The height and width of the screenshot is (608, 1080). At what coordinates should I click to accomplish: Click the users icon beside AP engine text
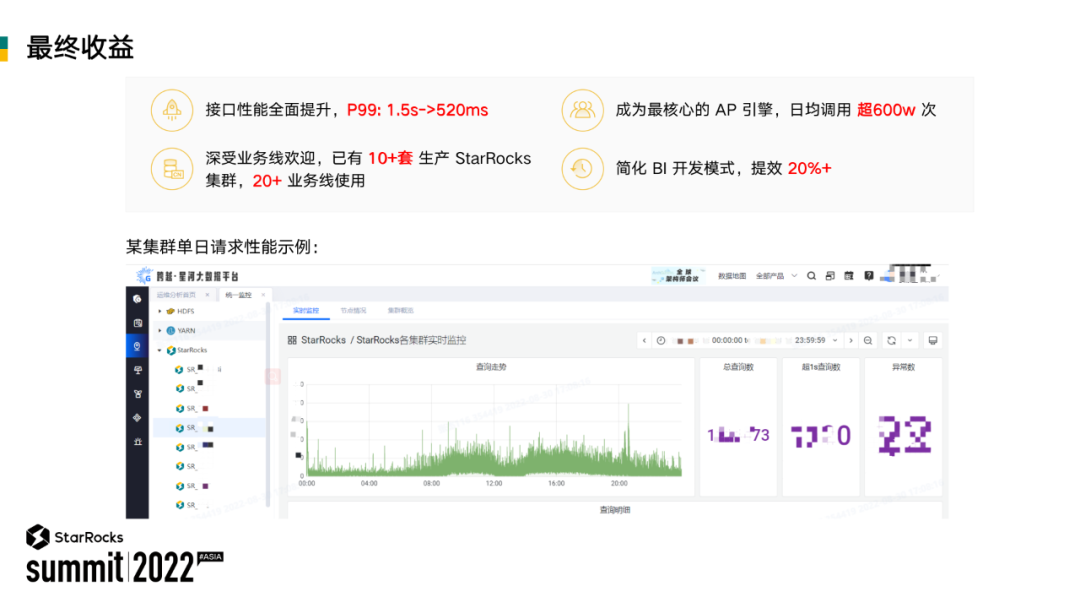(x=582, y=110)
